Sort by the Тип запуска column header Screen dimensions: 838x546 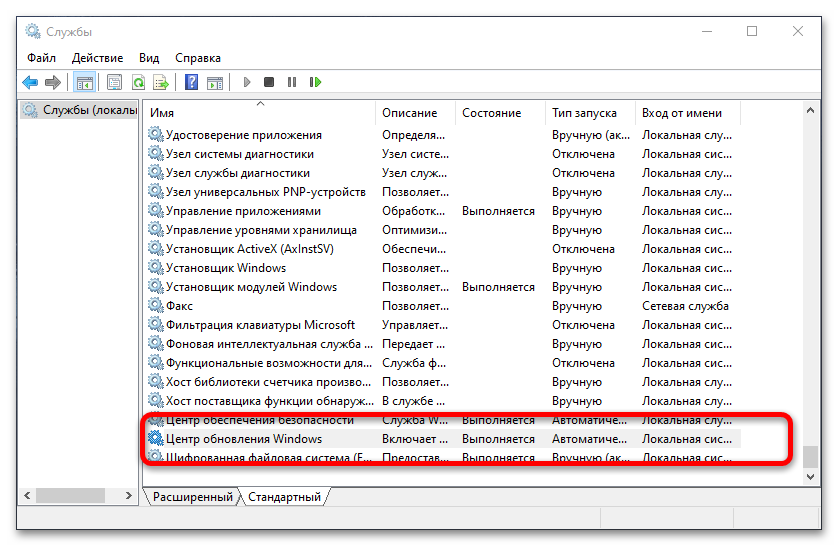pyautogui.click(x=590, y=113)
